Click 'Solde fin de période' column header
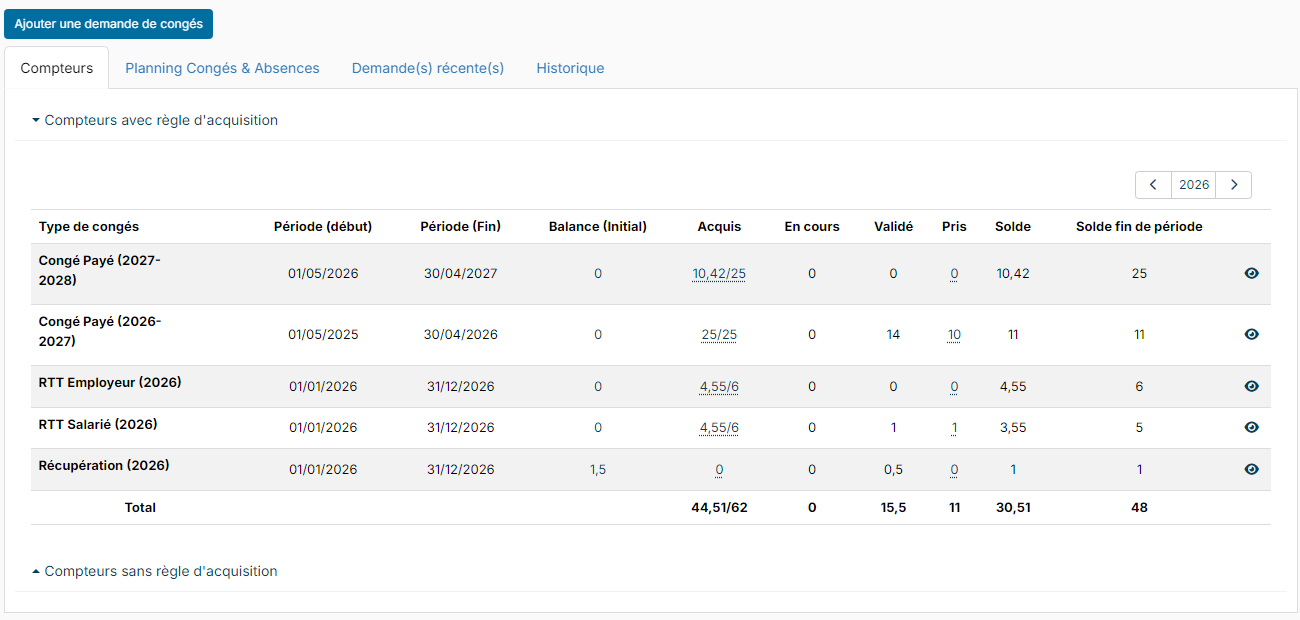Viewport: 1300px width, 620px height. [x=1139, y=227]
